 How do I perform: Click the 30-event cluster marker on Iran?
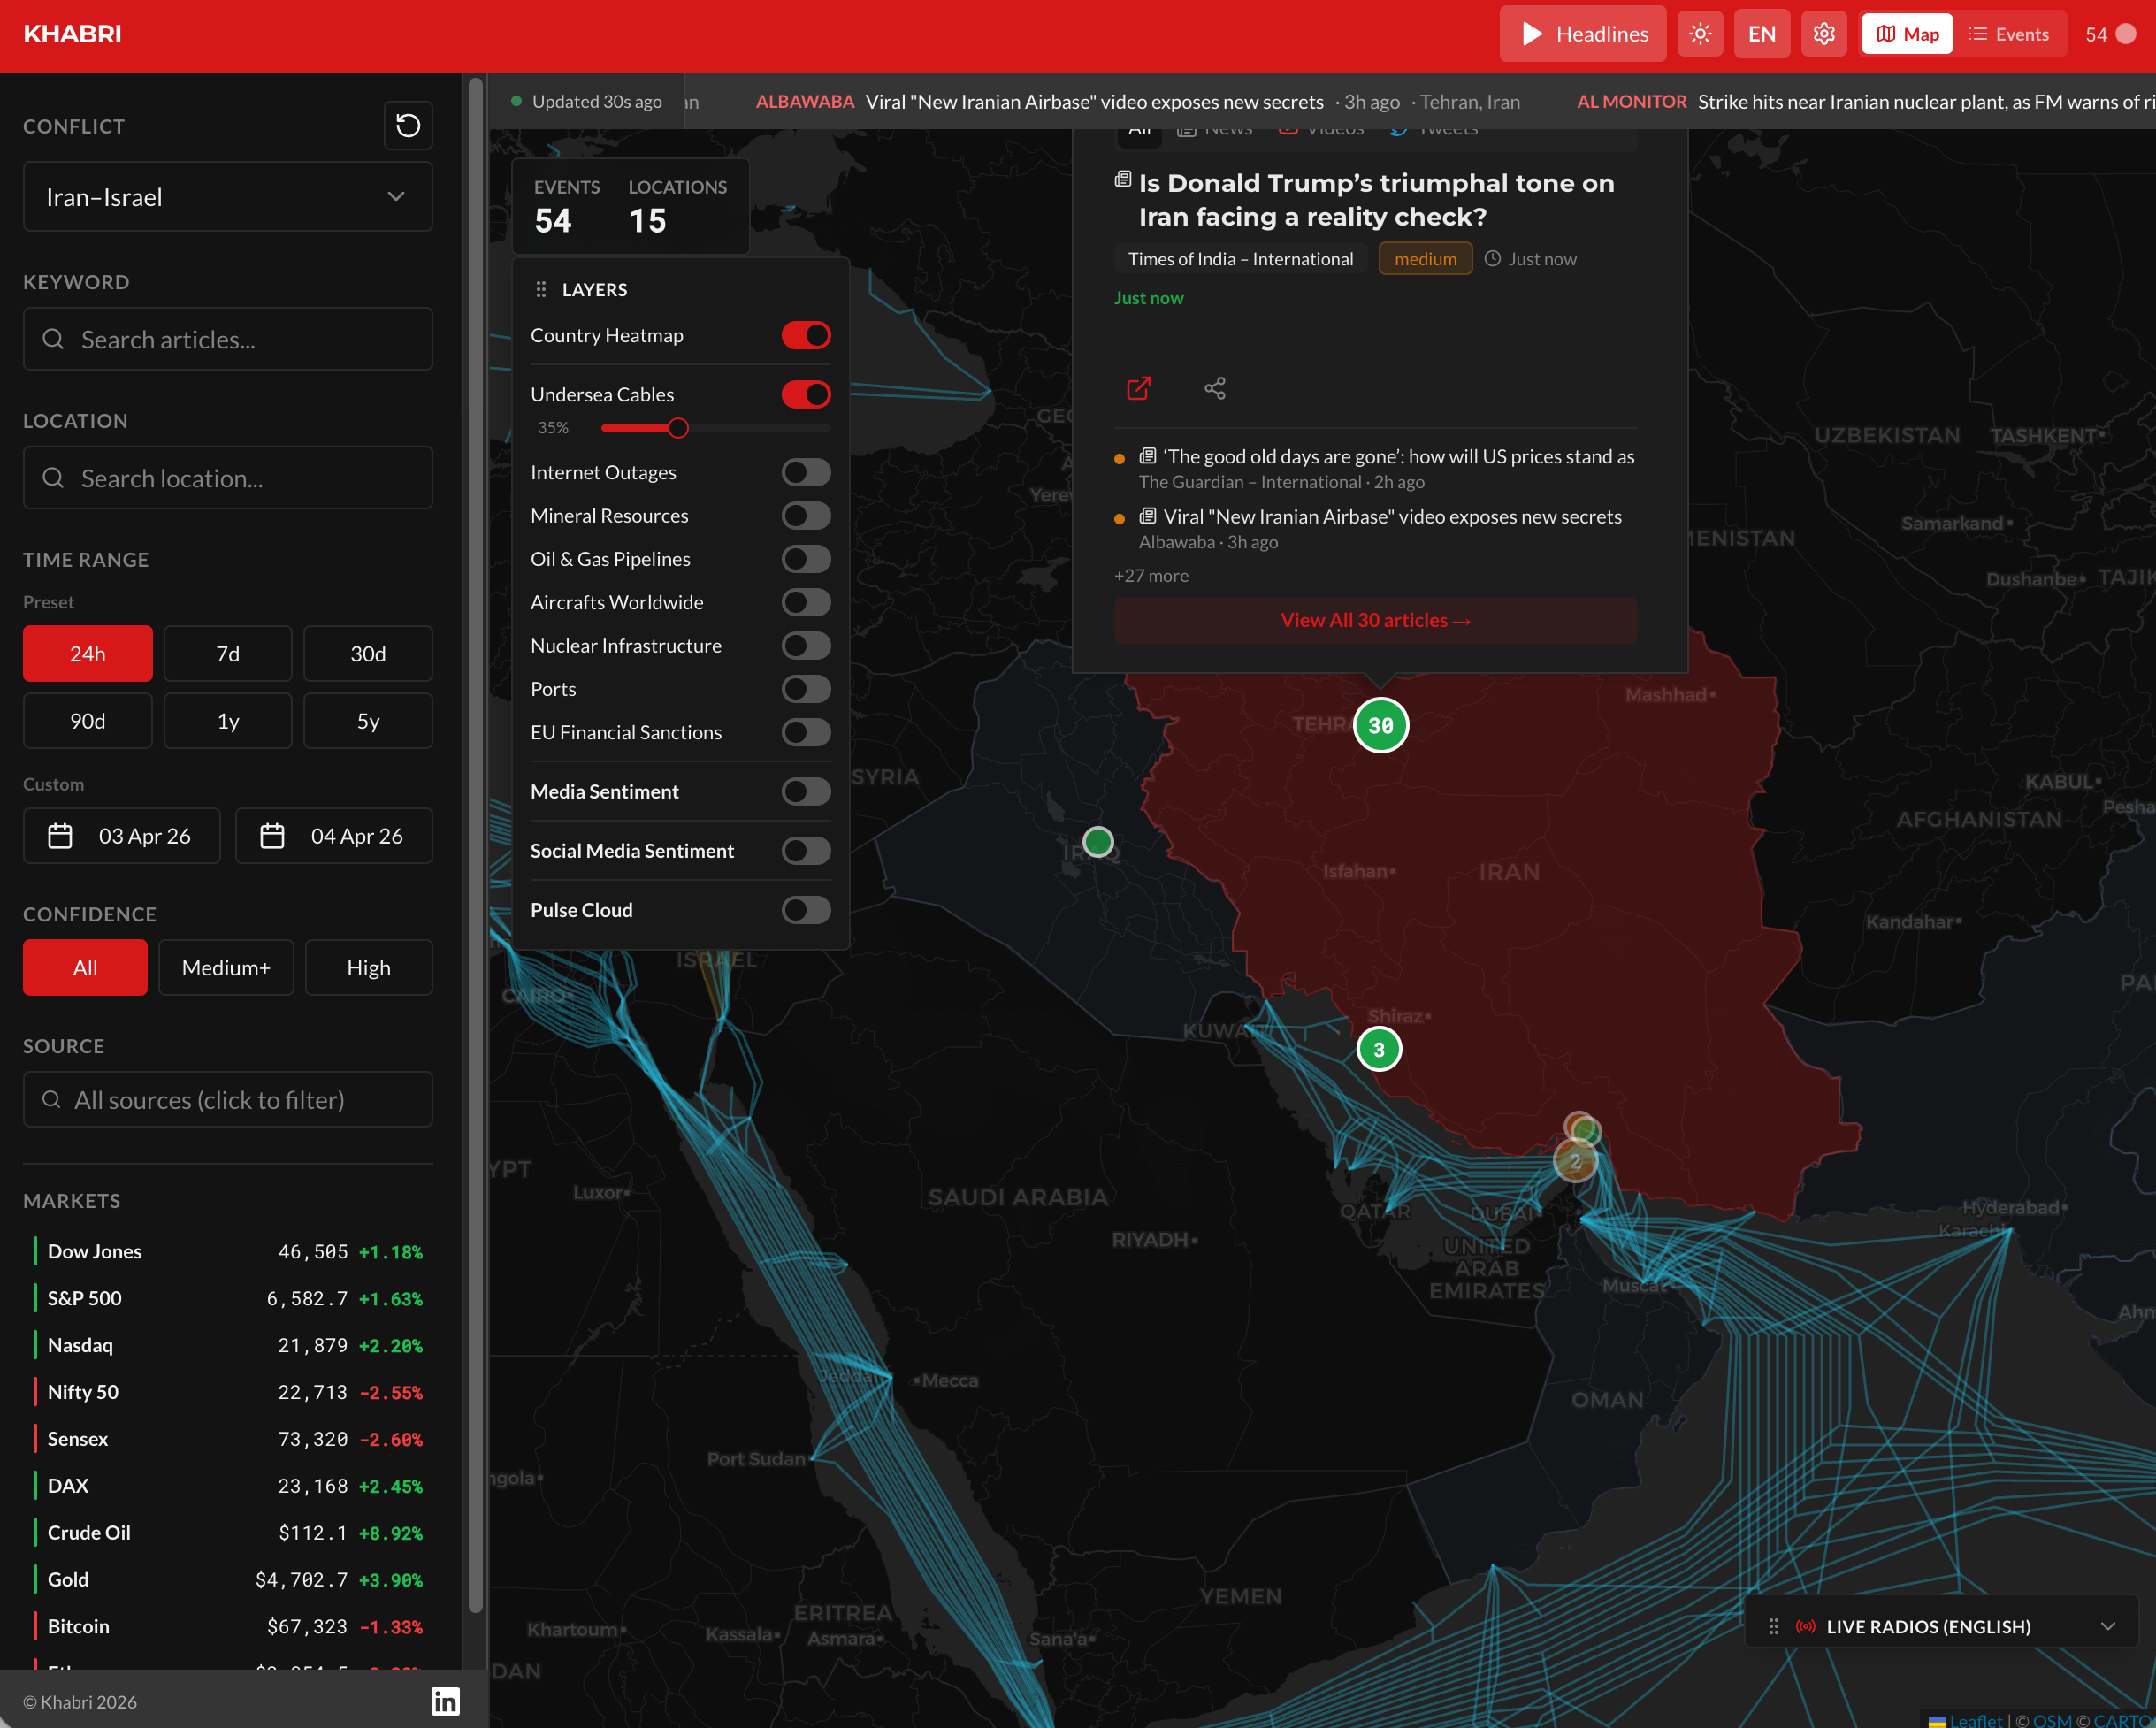[x=1381, y=725]
